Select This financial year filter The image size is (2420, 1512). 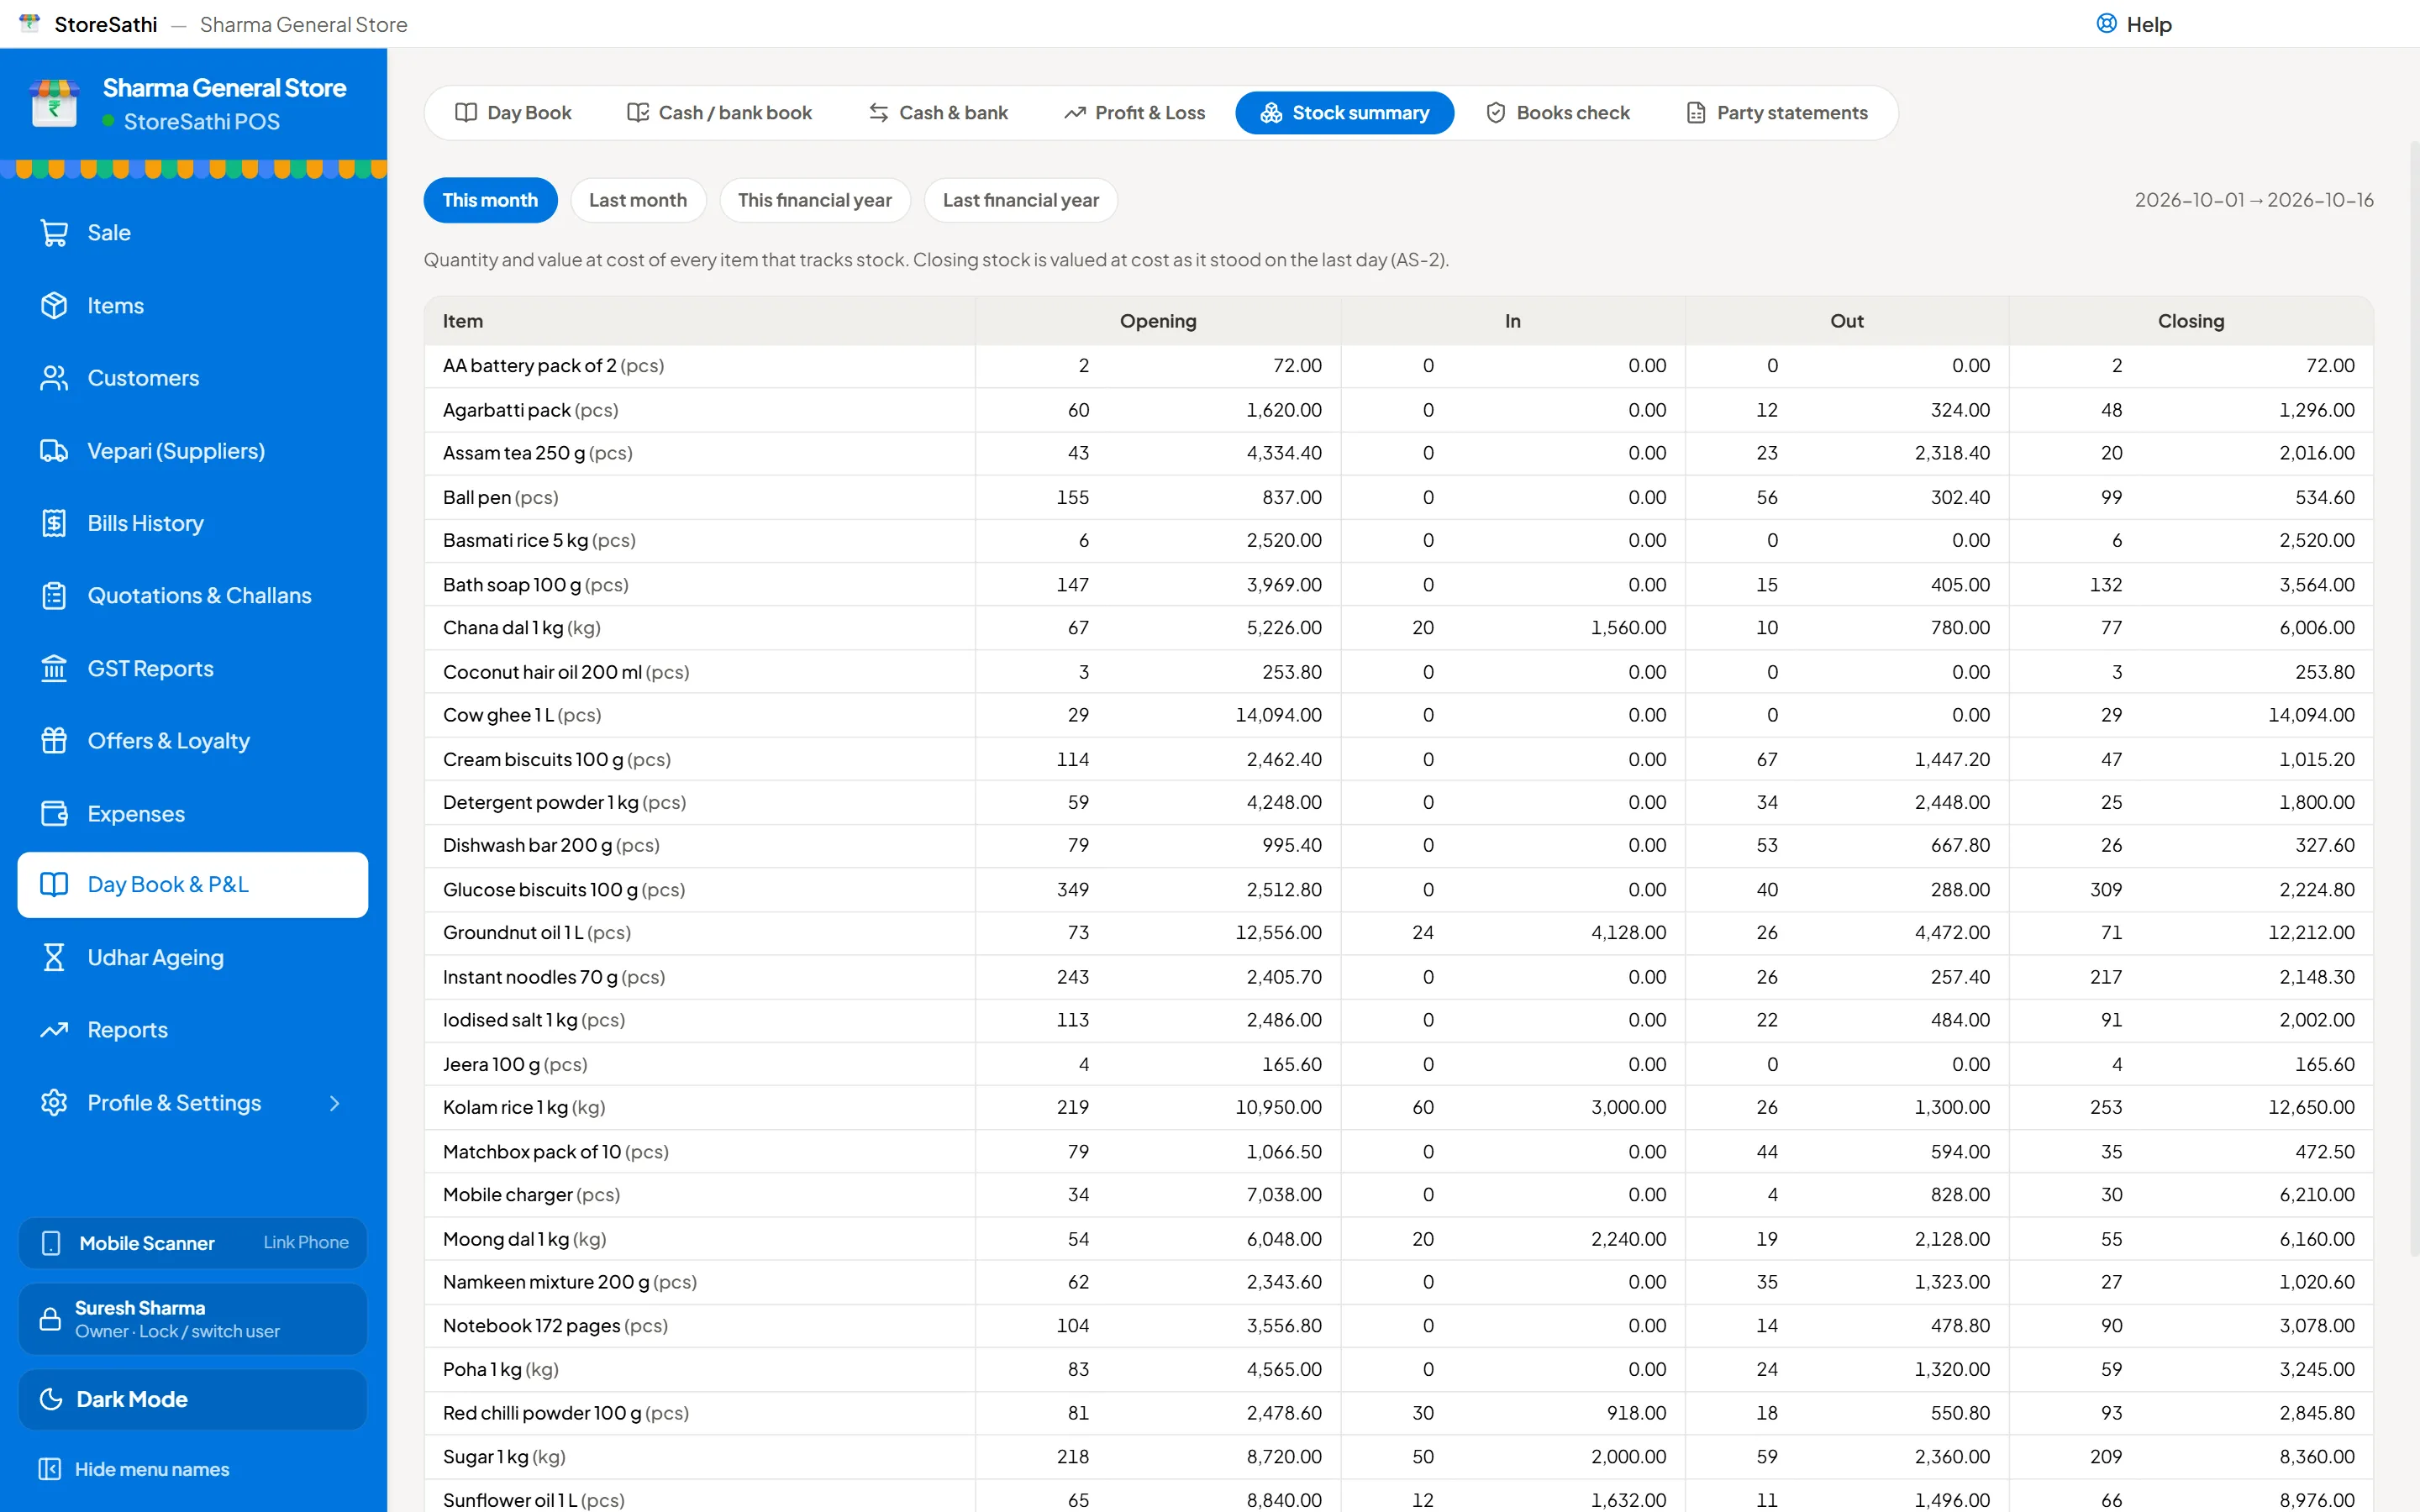click(x=814, y=200)
